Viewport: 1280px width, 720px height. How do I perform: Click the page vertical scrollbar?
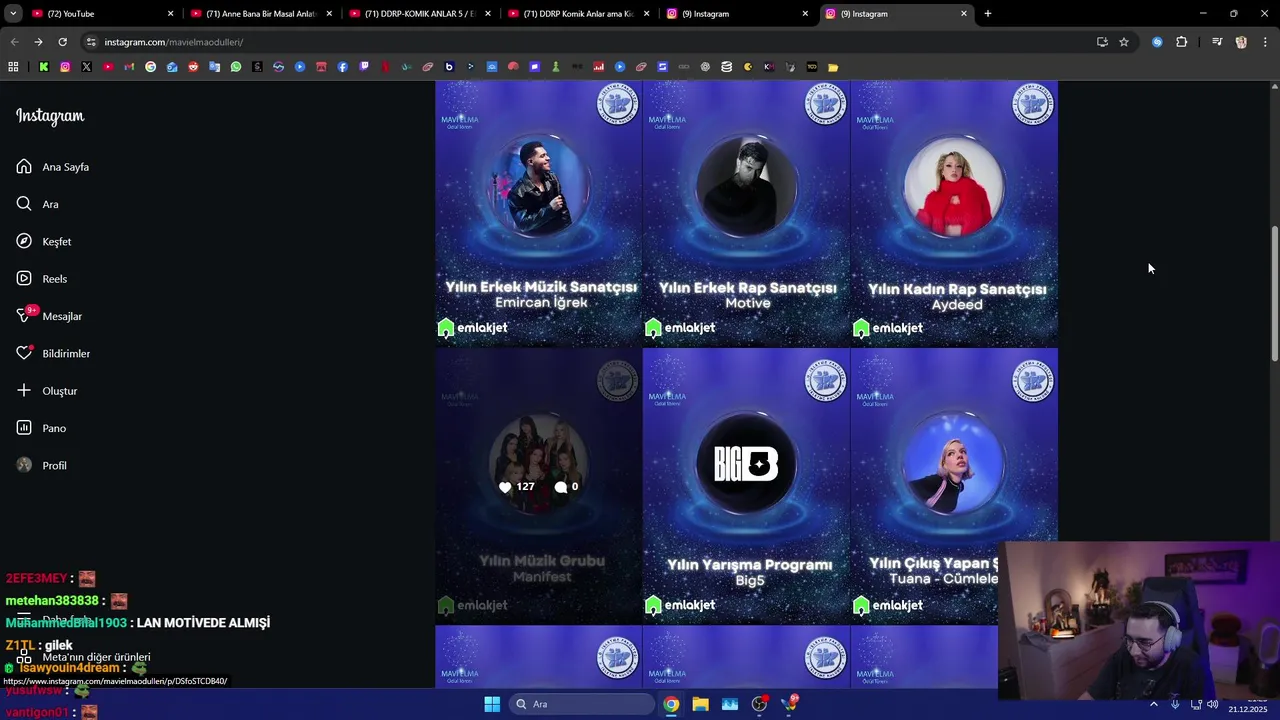1274,295
